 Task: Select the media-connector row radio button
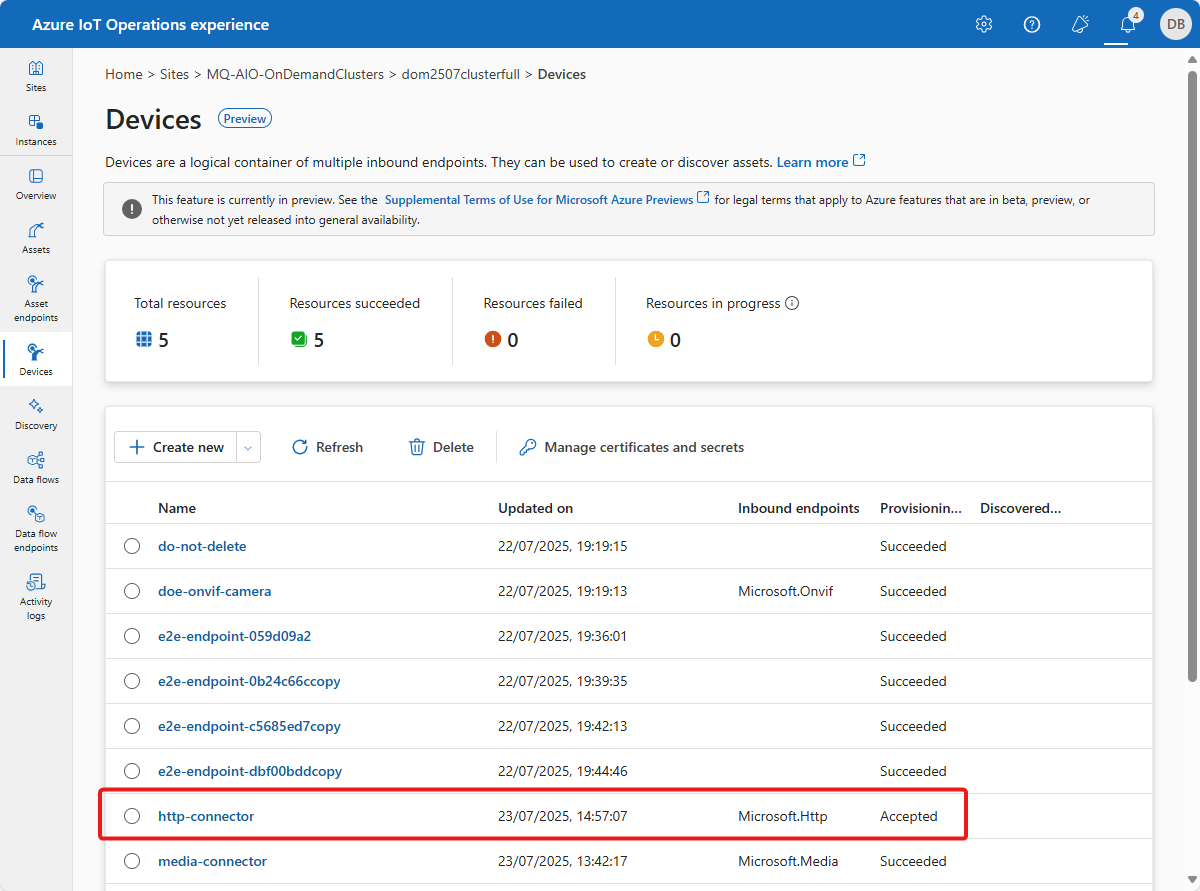point(132,861)
